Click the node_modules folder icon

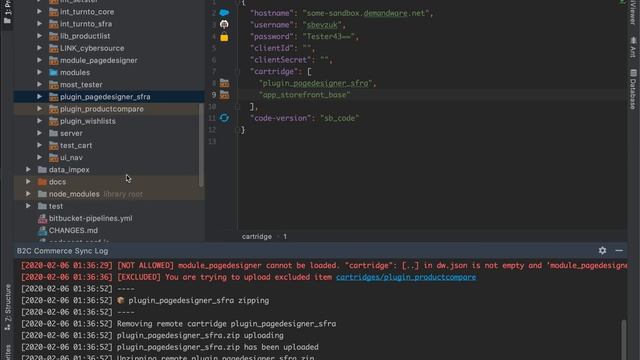tap(42, 194)
